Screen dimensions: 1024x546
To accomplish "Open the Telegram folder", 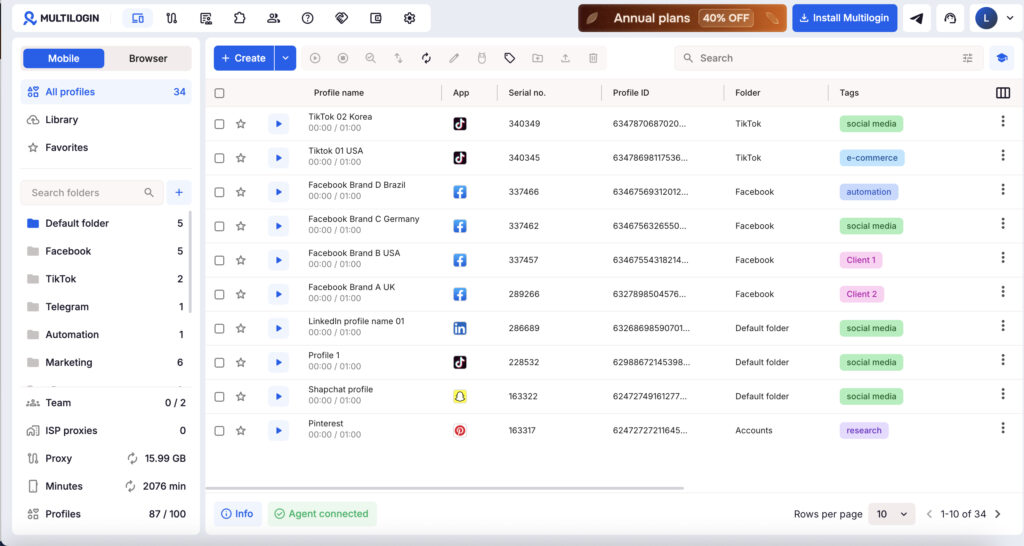I will pyautogui.click(x=104, y=307).
